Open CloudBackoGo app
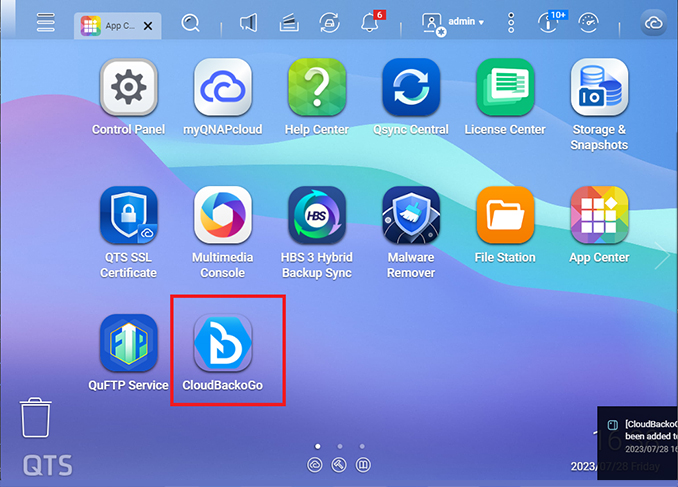 pyautogui.click(x=223, y=343)
